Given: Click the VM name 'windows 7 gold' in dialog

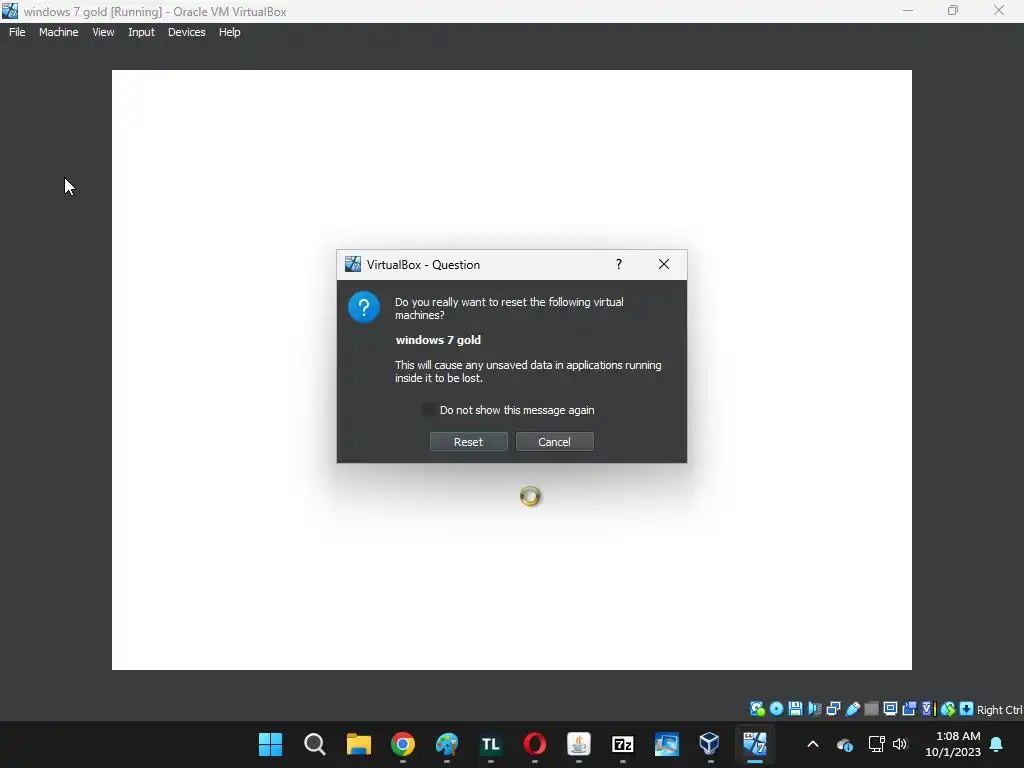Looking at the screenshot, I should (438, 340).
